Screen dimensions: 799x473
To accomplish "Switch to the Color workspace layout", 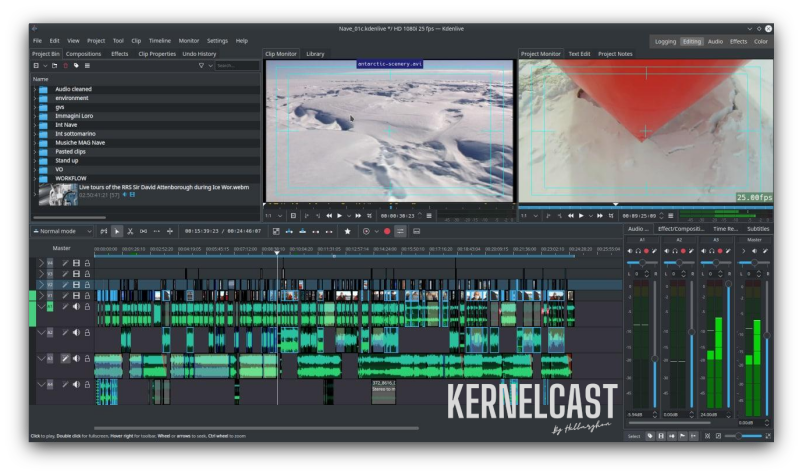I will 761,42.
